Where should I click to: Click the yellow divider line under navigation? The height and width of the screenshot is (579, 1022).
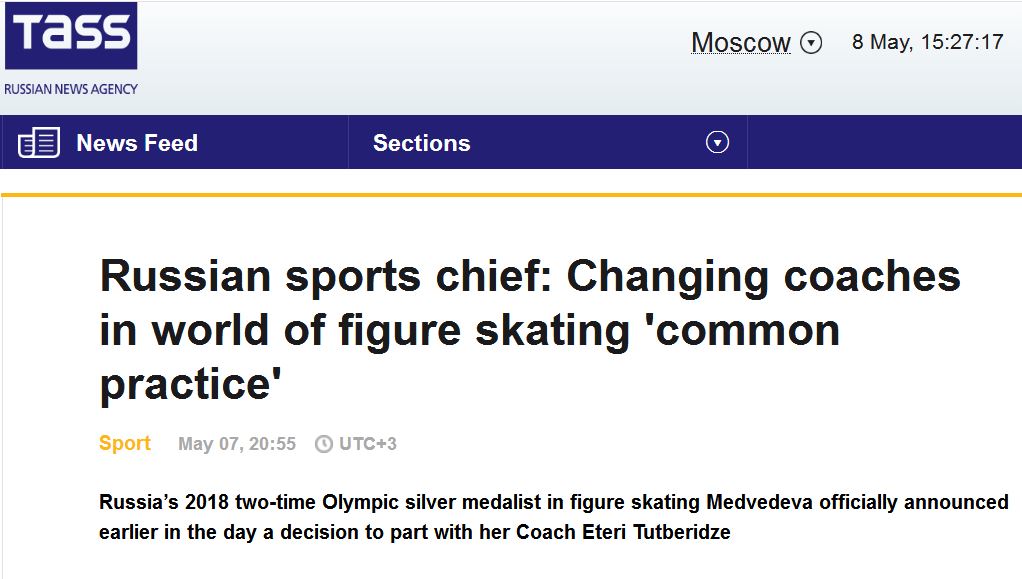pyautogui.click(x=511, y=194)
